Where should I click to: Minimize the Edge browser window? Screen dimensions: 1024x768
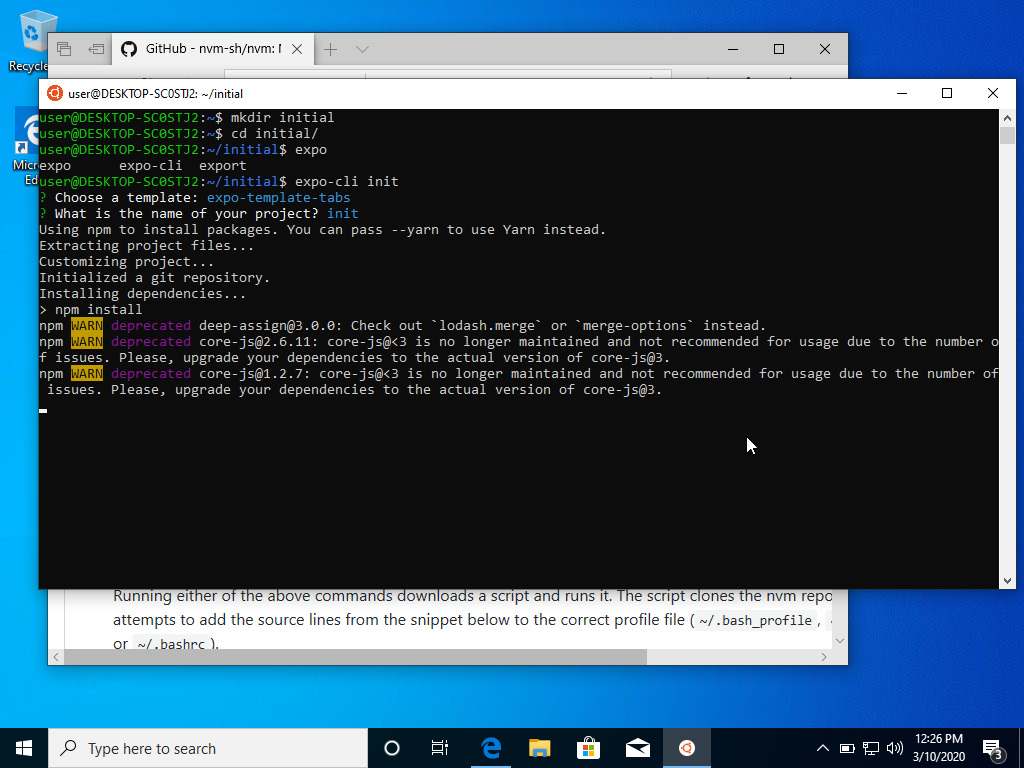pos(733,49)
